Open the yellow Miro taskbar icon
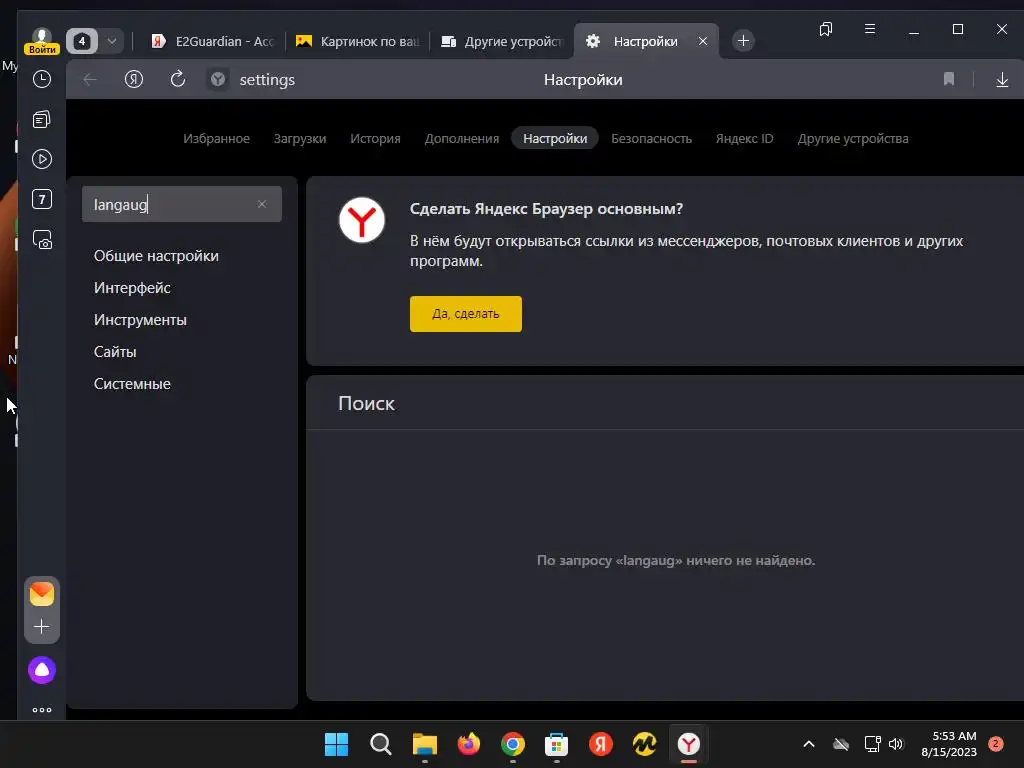Viewport: 1024px width, 768px height. tap(645, 744)
